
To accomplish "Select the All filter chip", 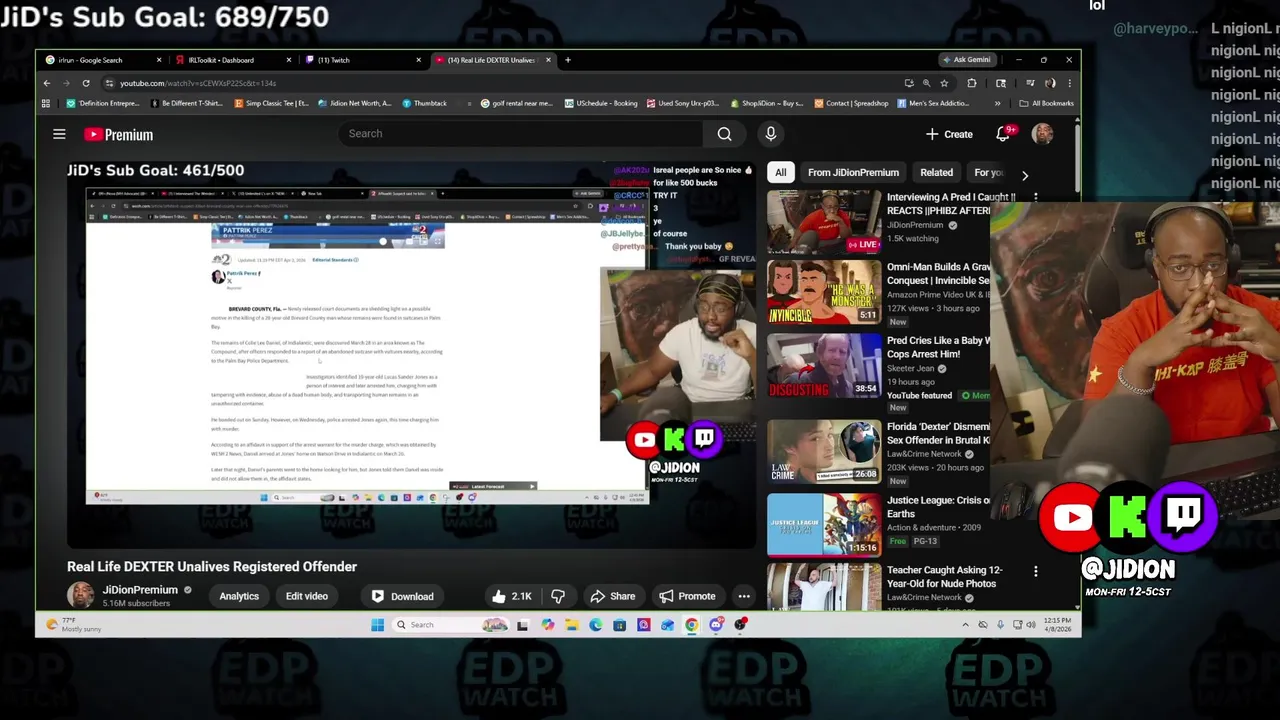I will click(780, 172).
